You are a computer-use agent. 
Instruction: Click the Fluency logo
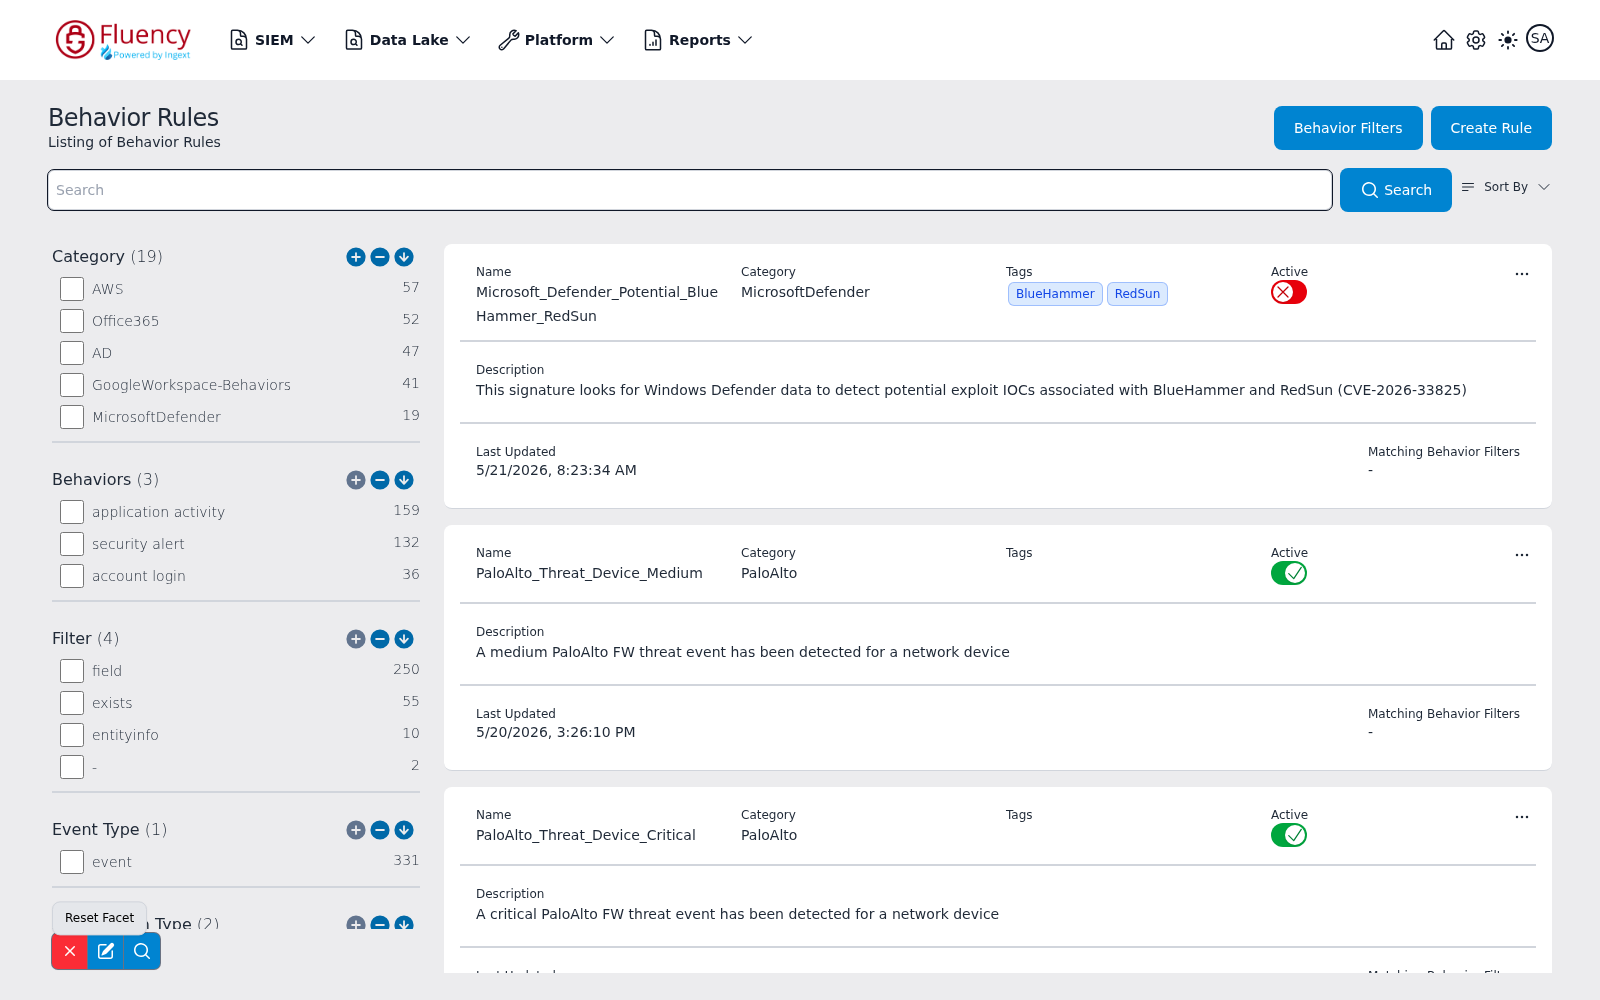point(123,40)
